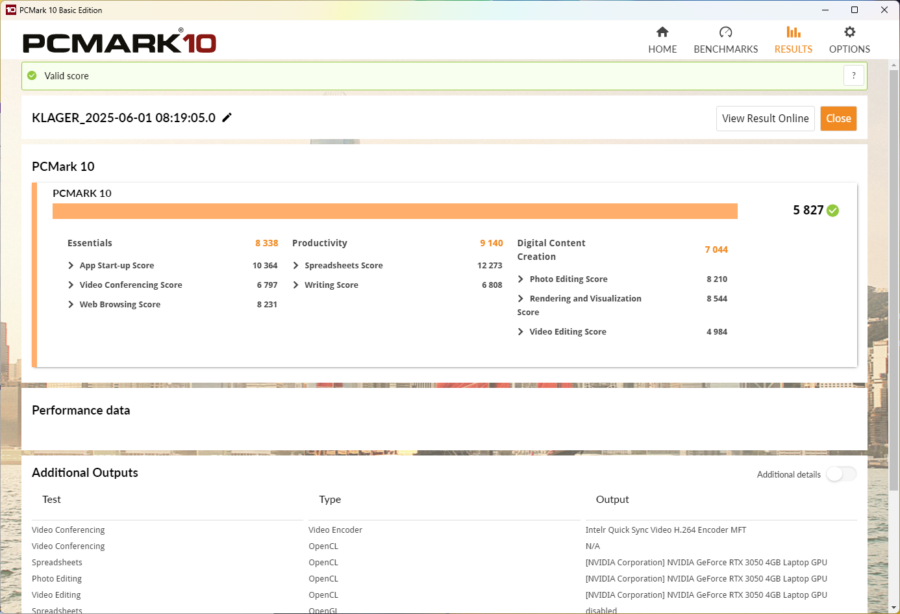Expand Photo Editing Score
The height and width of the screenshot is (614, 900).
pyautogui.click(x=521, y=279)
